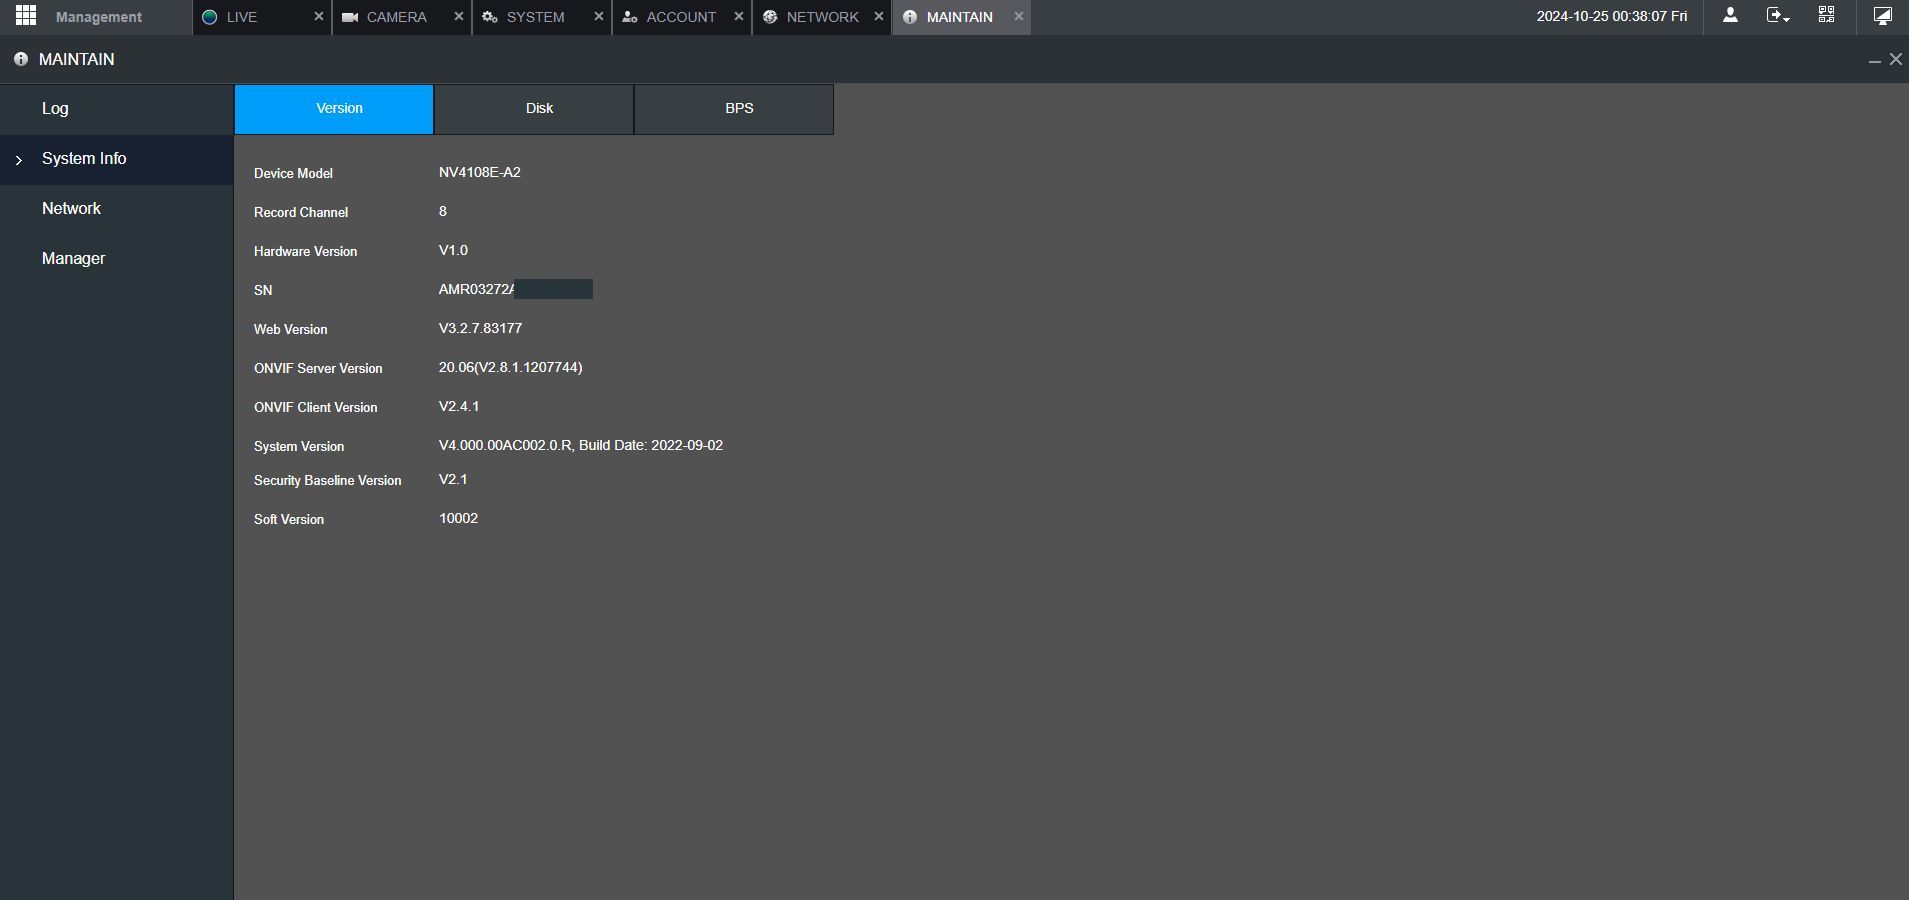Click the LIVE tab globe icon
Viewport: 1909px width, 900px height.
pyautogui.click(x=210, y=17)
